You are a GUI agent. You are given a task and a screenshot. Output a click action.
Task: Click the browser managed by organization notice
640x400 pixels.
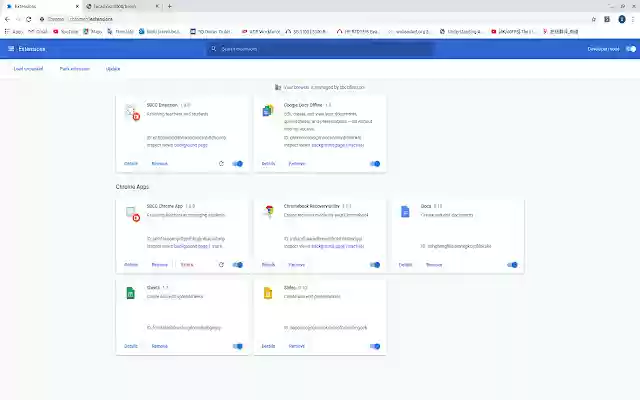pyautogui.click(x=320, y=87)
